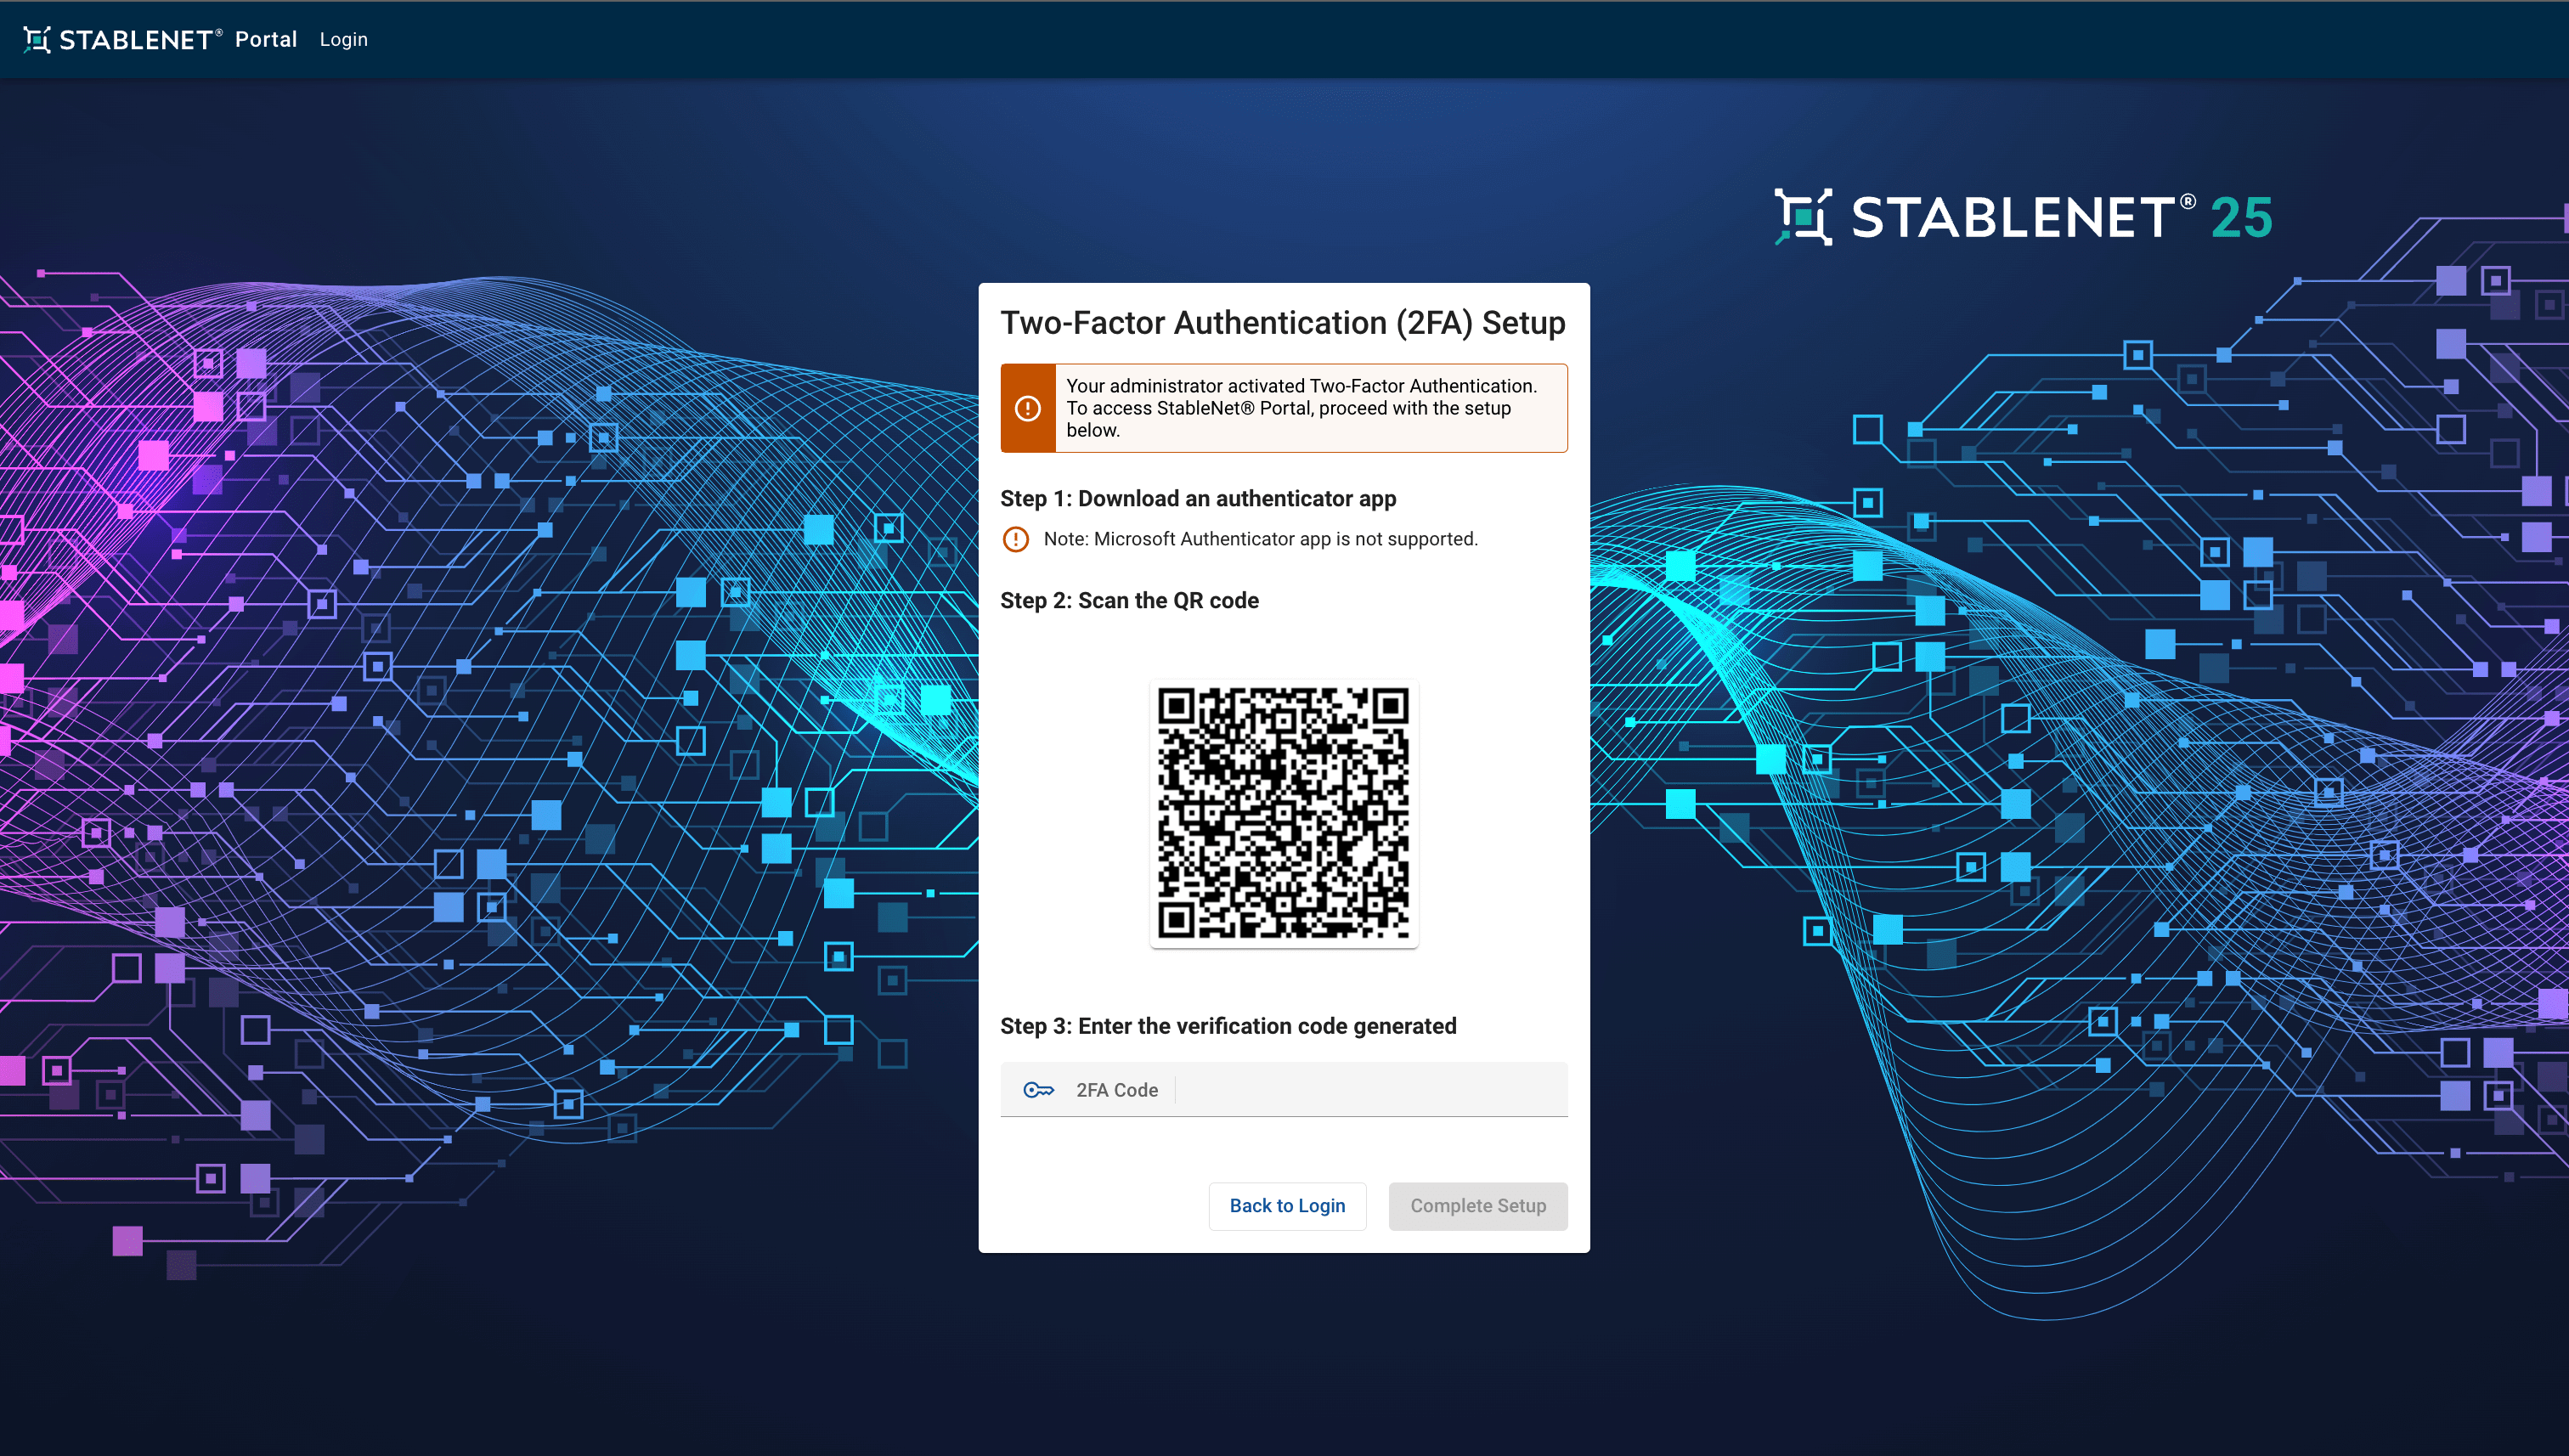Click "Step 3: Enter the verification code generated" heading
Image resolution: width=2569 pixels, height=1456 pixels.
pyautogui.click(x=1228, y=1026)
